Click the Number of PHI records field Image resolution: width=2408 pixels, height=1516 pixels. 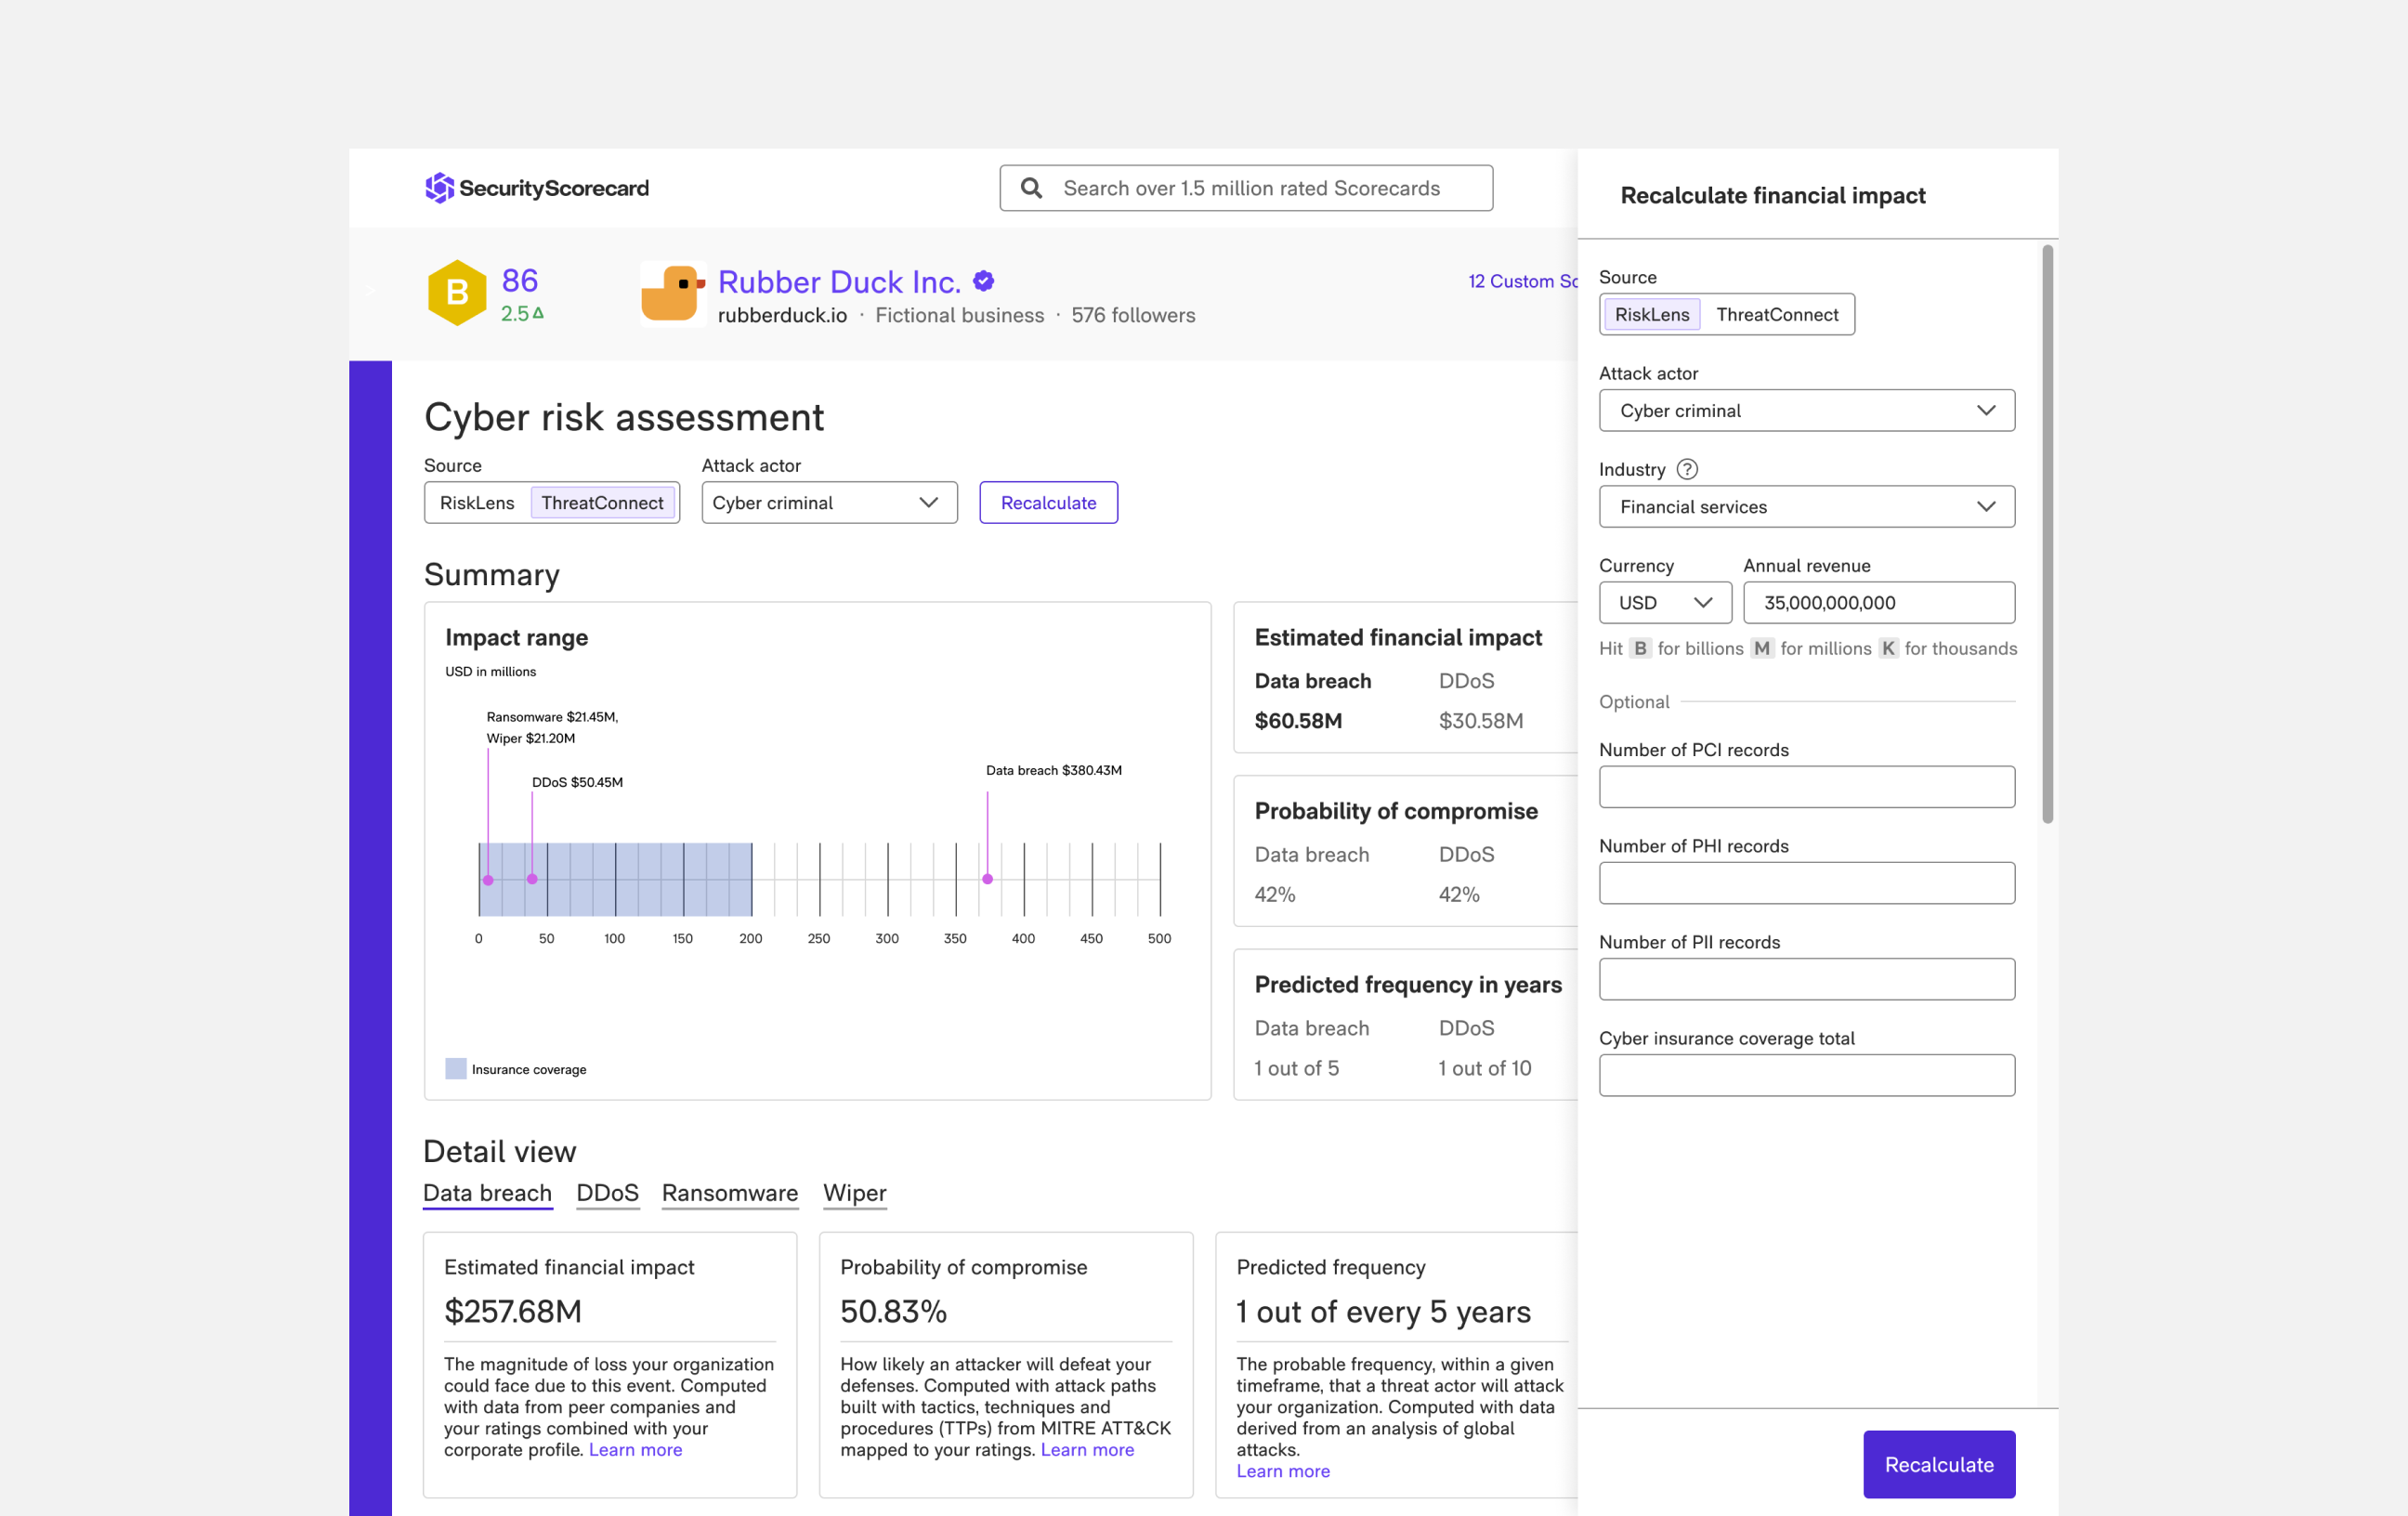click(1806, 883)
